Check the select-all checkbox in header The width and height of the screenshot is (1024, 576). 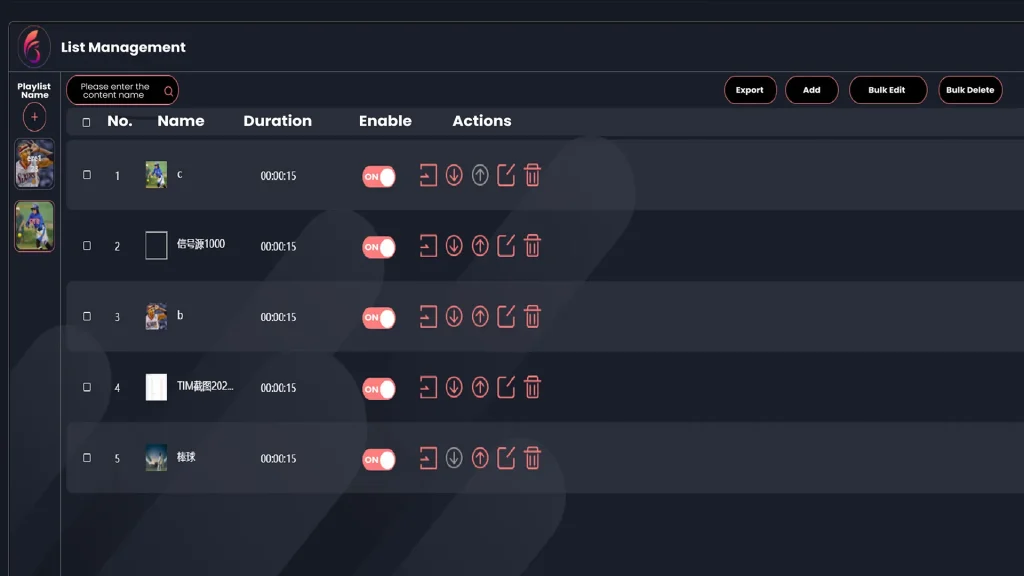tap(86, 122)
